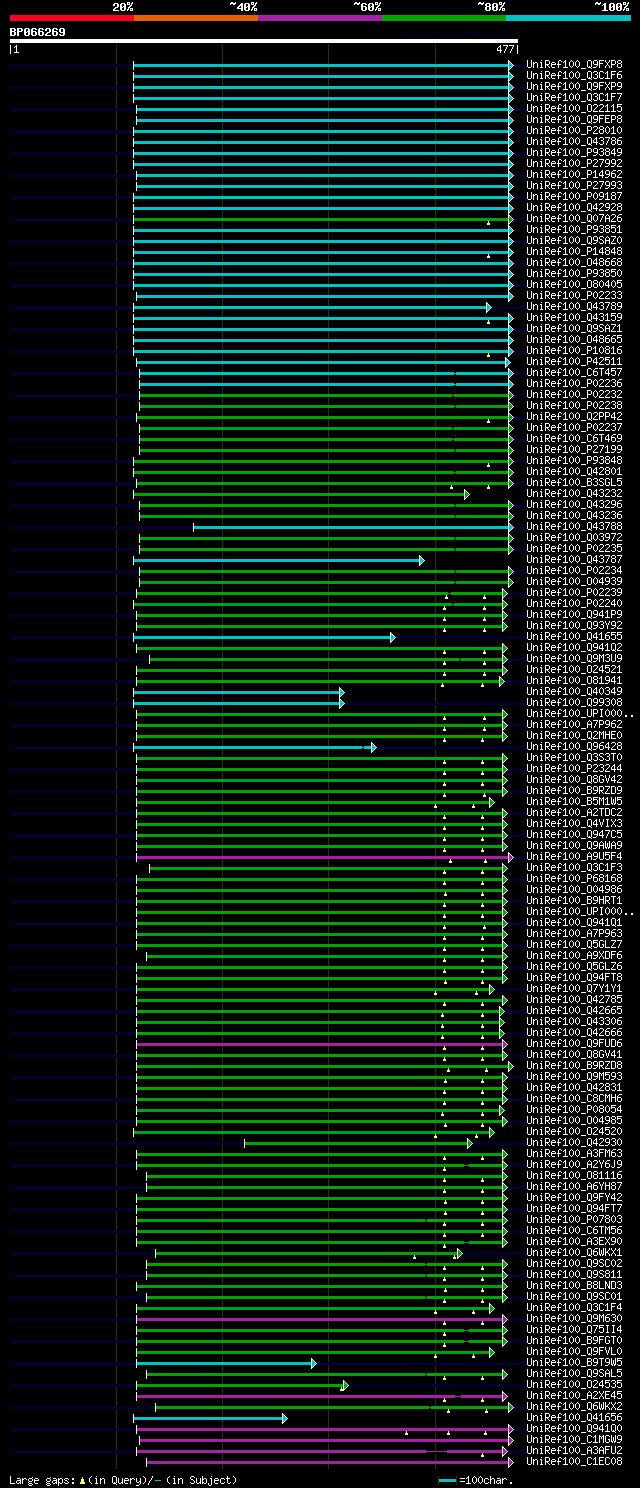Select the UniRef100_Q9SAZ0 label
Viewport: 640px width, 1488px height.
(x=574, y=241)
